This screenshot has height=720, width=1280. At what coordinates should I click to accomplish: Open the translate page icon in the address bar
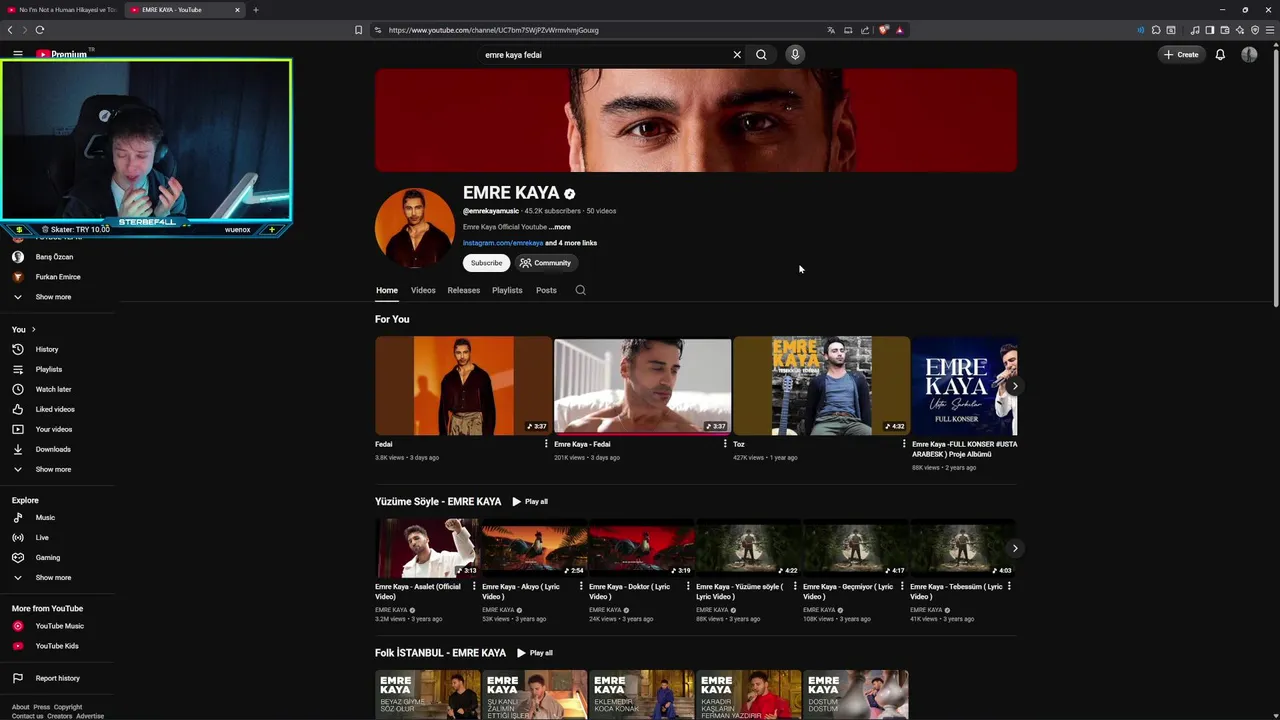(x=831, y=30)
